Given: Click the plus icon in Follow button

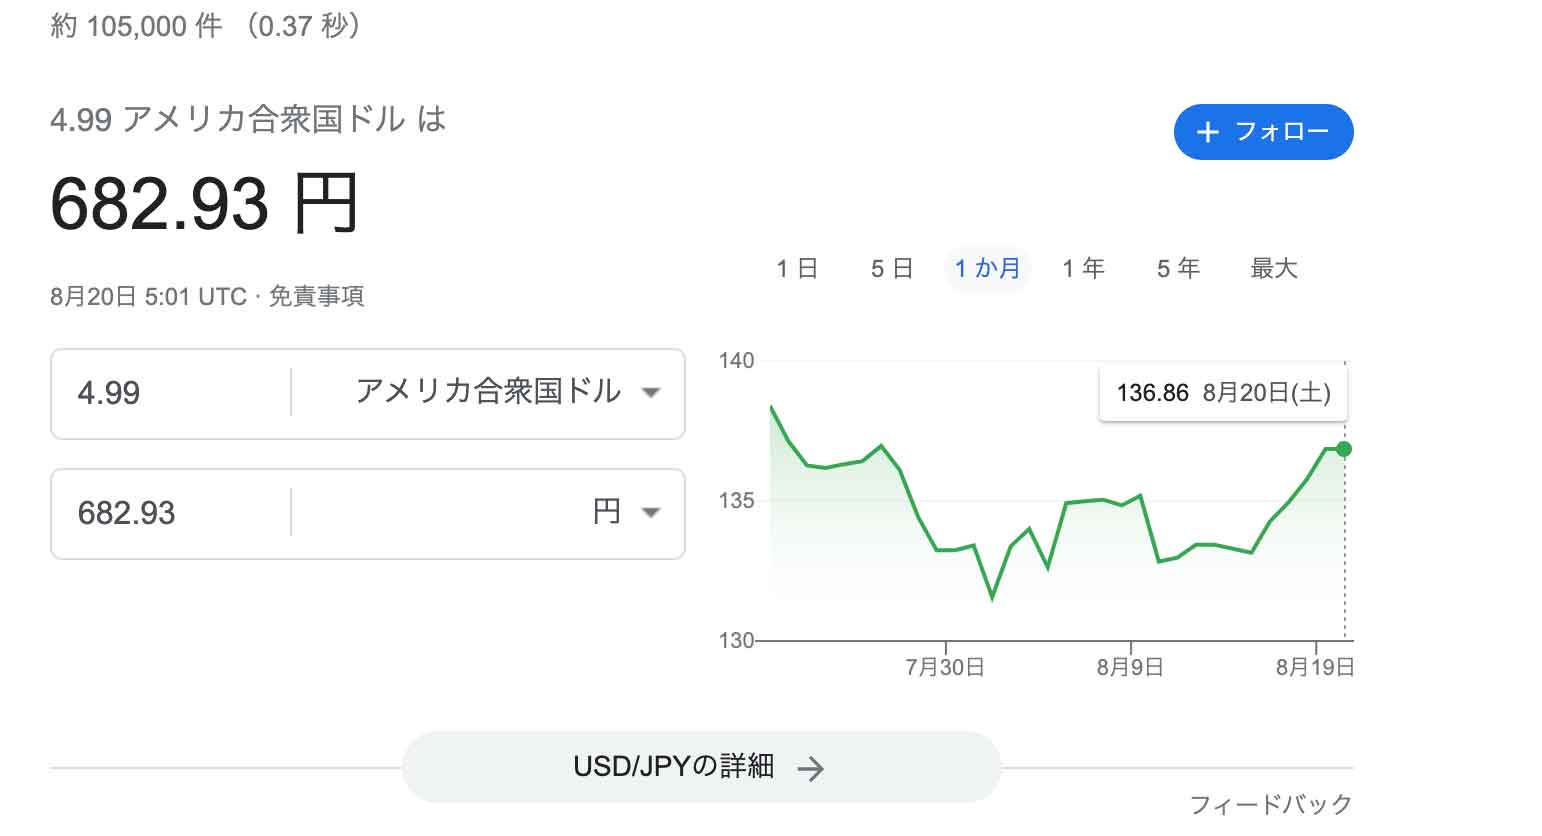Looking at the screenshot, I should pos(1207,132).
